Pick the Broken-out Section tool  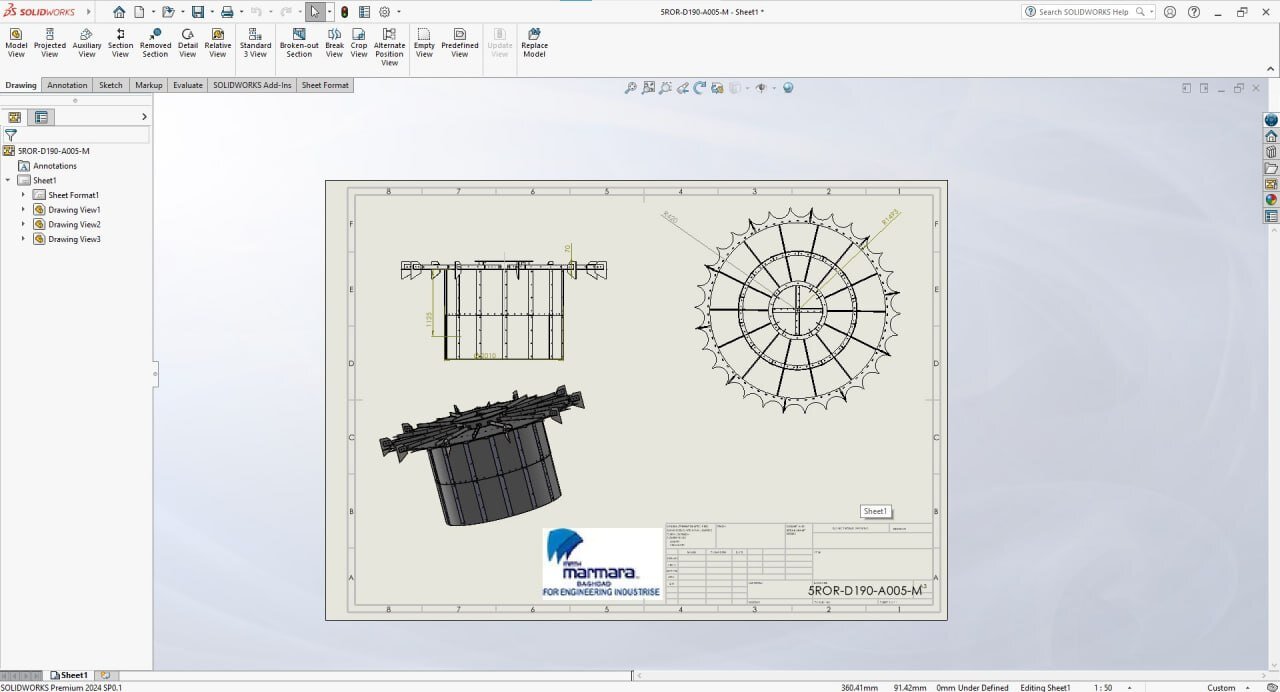click(299, 44)
